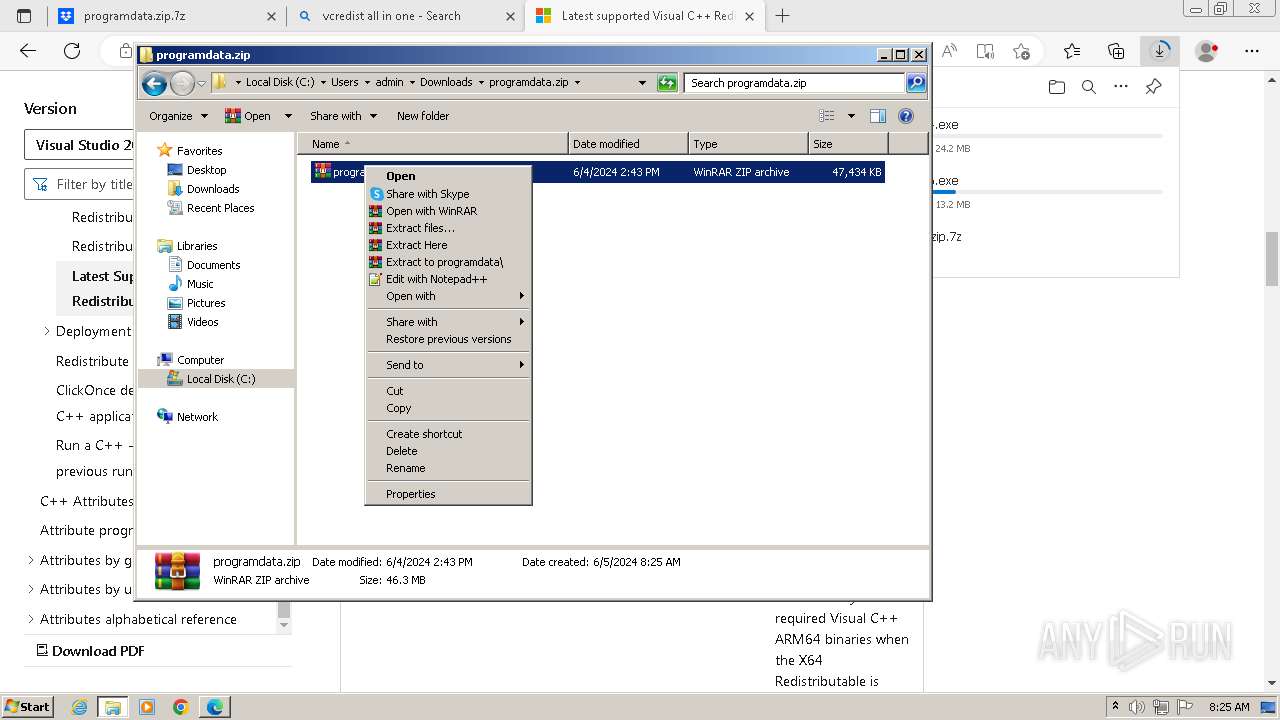Open downloads folder icon in Edge panel
Image resolution: width=1280 pixels, height=720 pixels.
click(1057, 87)
